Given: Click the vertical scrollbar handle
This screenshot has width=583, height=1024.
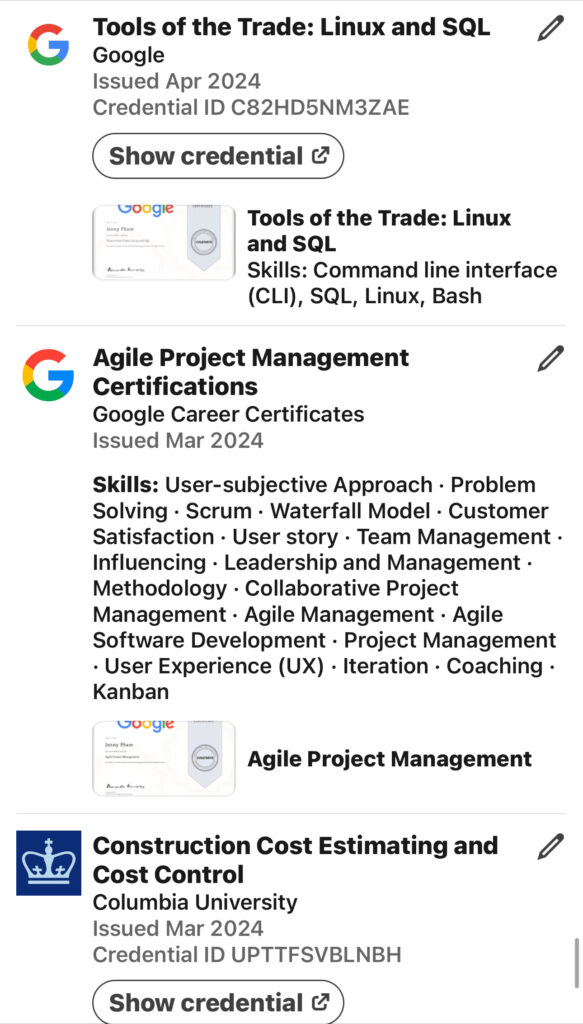Looking at the screenshot, I should 576,963.
